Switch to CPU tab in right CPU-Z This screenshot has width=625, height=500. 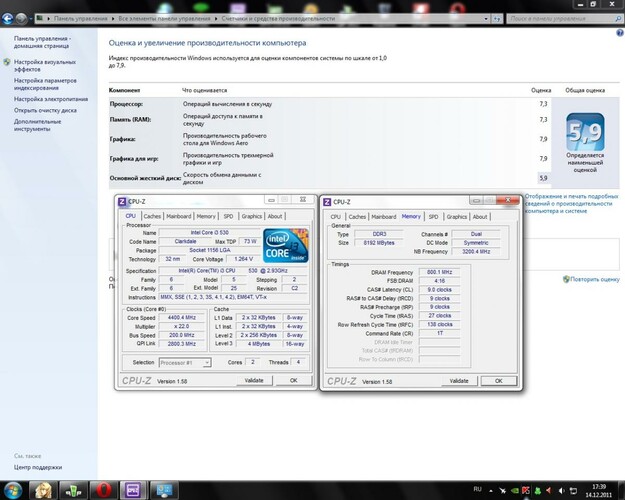336,217
